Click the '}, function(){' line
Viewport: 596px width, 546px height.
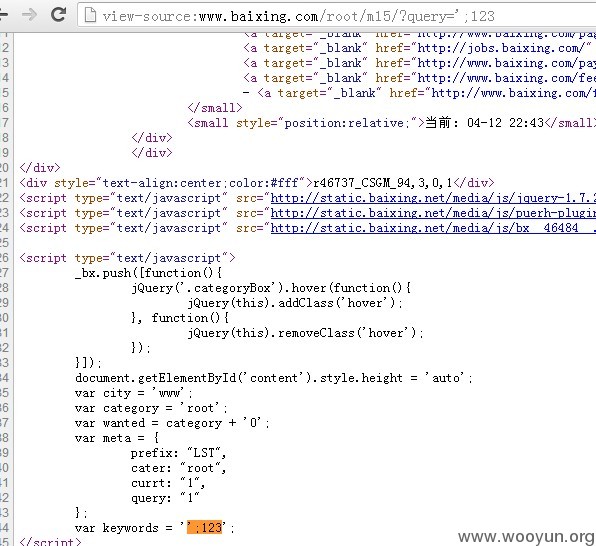(180, 318)
